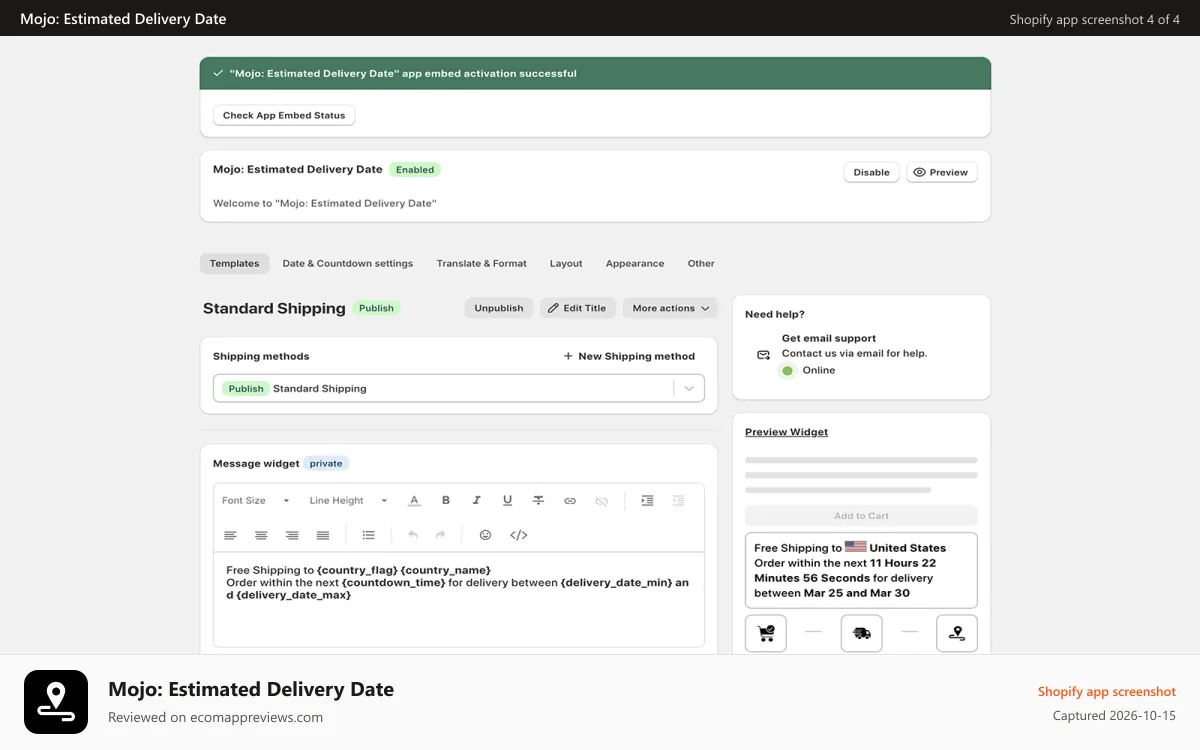Unpublish the Standard Shipping template
1200x750 pixels.
(x=499, y=308)
